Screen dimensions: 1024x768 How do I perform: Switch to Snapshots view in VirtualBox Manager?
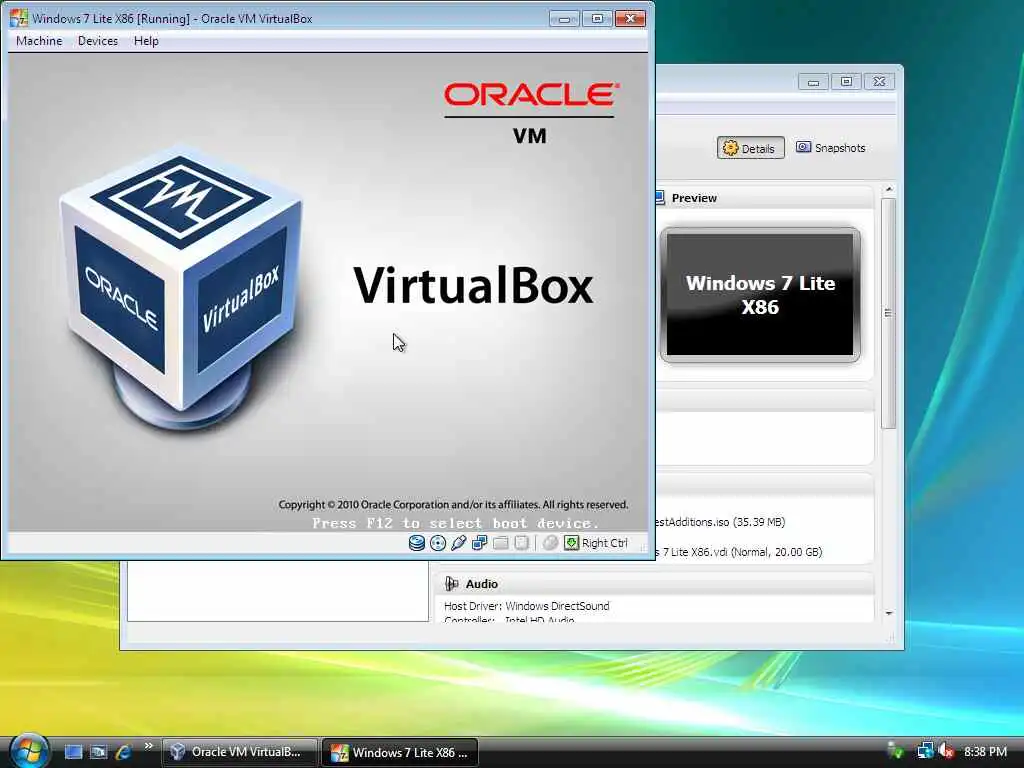point(831,148)
